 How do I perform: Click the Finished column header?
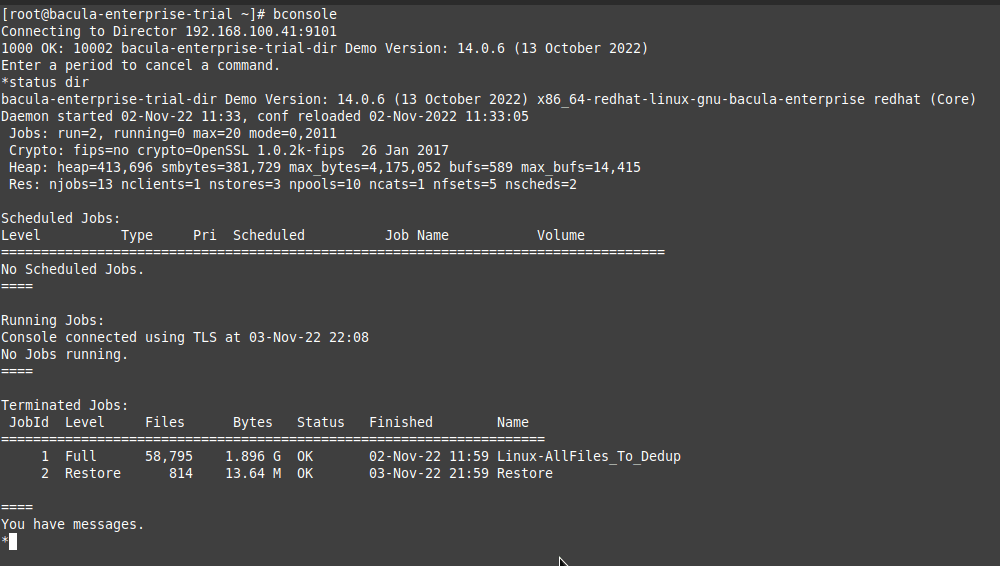tap(401, 422)
